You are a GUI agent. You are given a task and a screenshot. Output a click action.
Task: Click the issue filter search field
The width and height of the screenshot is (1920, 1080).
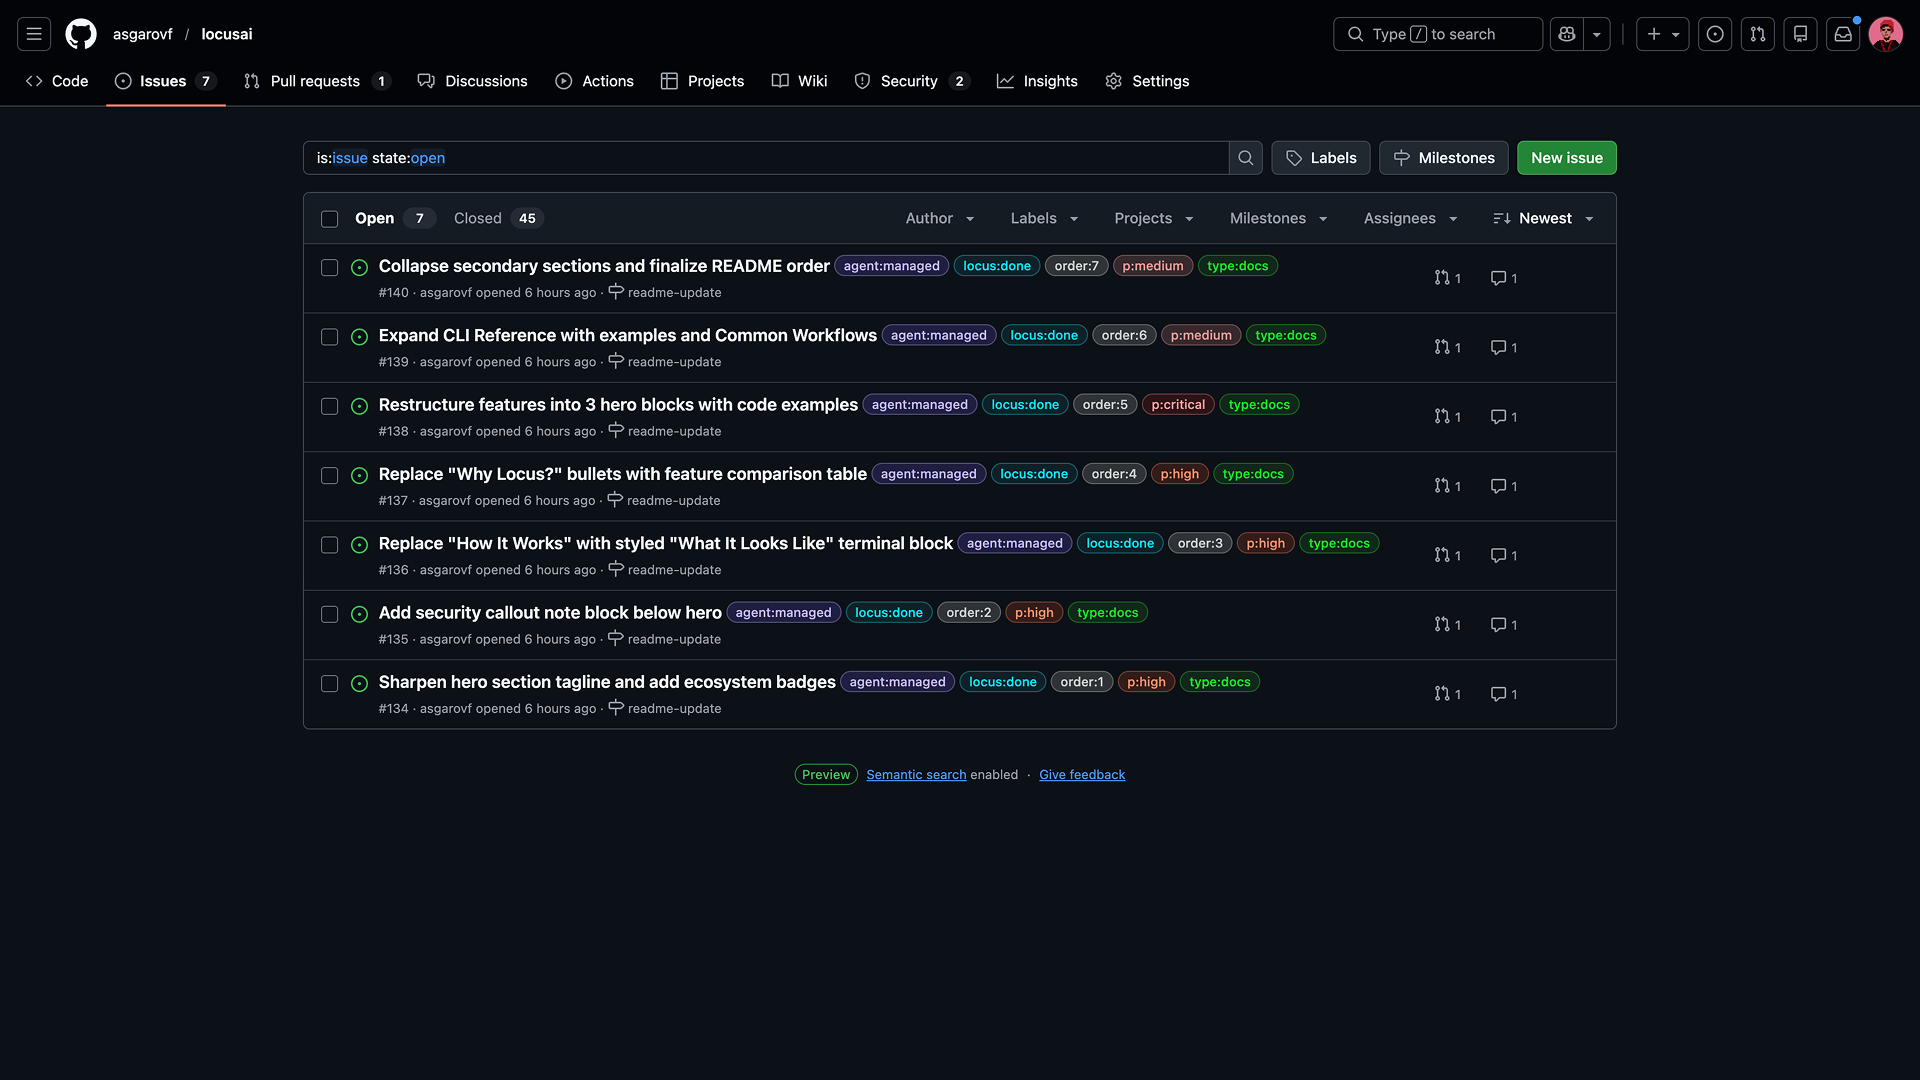point(765,158)
